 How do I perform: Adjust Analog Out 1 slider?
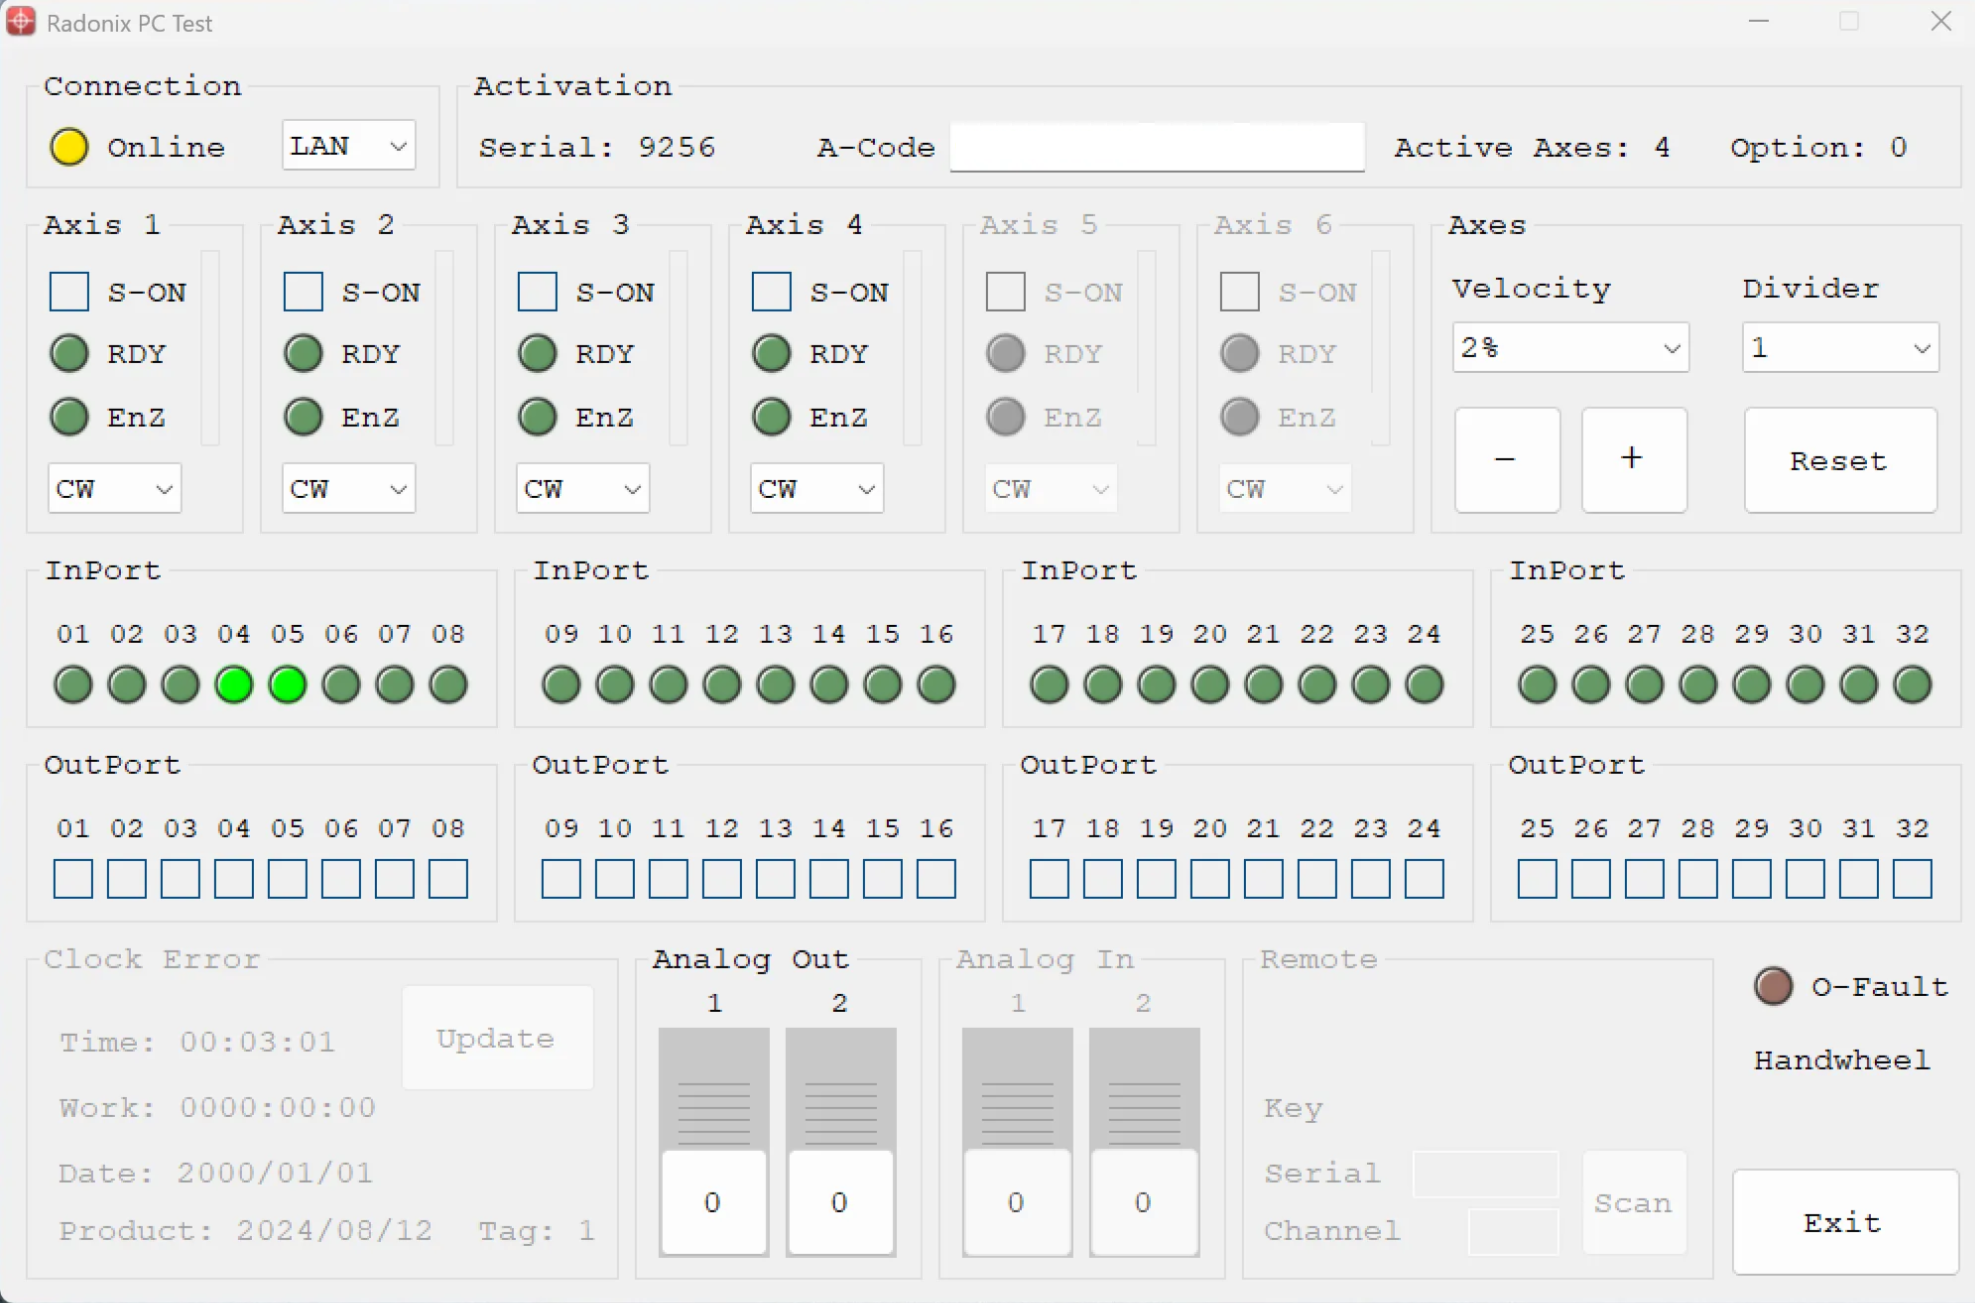pos(713,1200)
